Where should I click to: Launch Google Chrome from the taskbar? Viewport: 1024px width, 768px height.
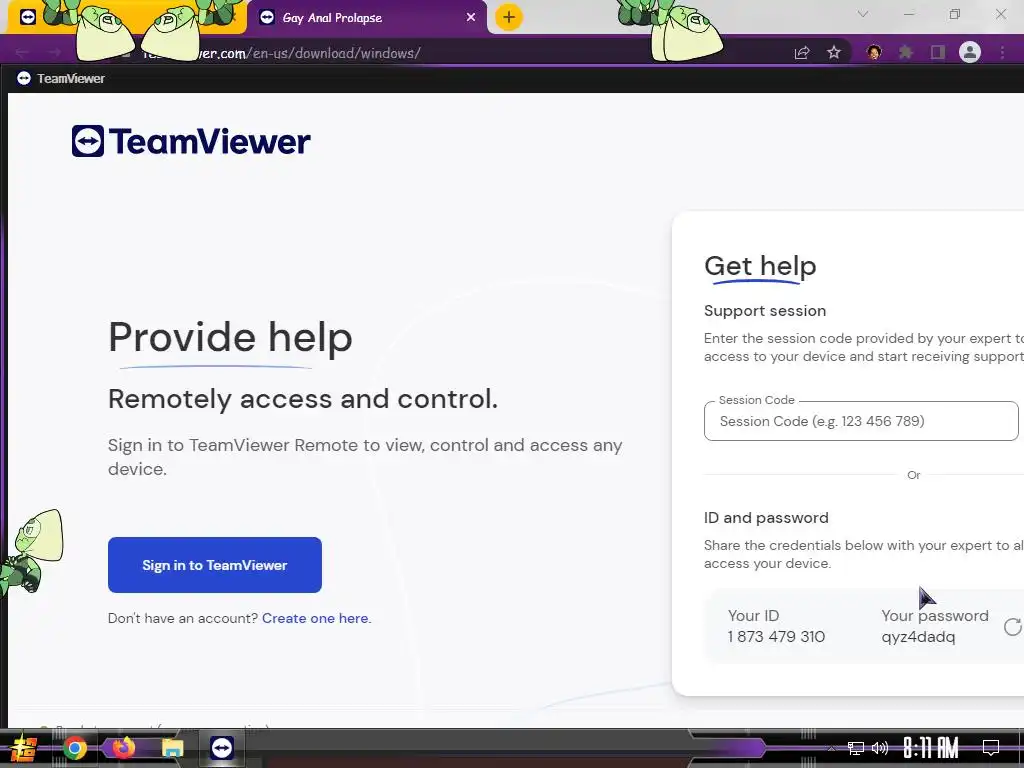click(74, 748)
